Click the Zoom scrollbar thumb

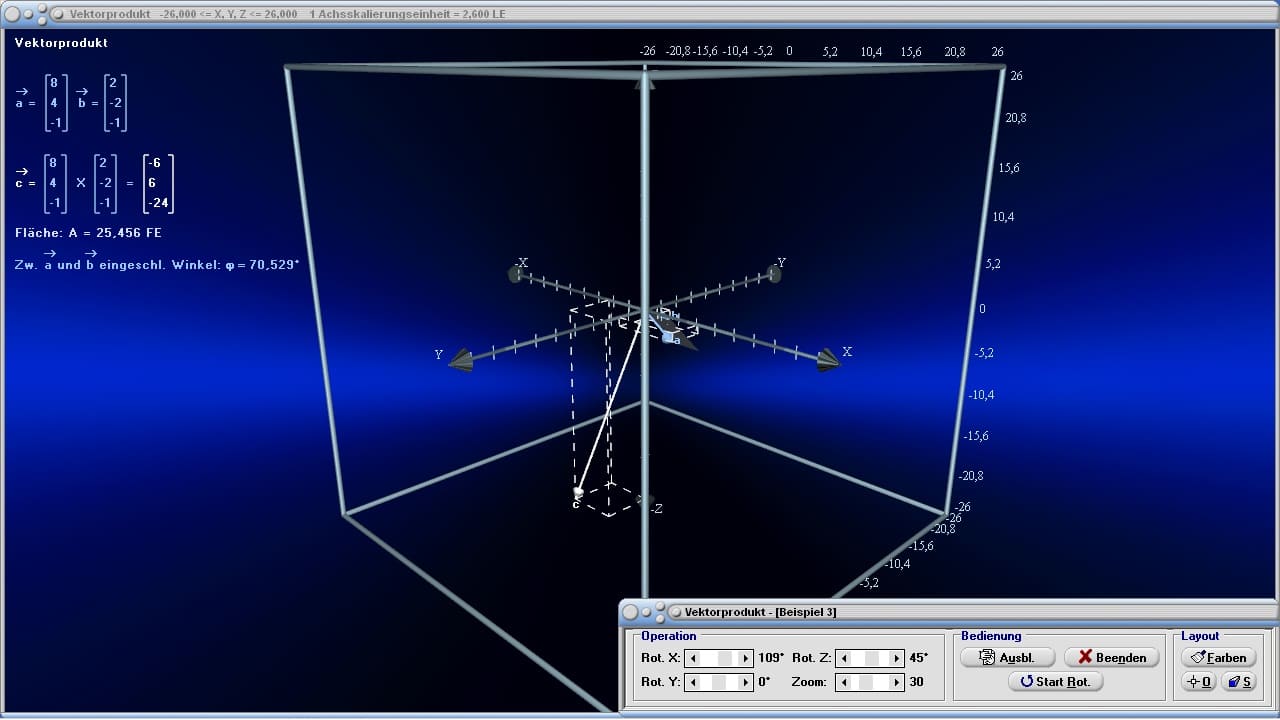[x=866, y=682]
